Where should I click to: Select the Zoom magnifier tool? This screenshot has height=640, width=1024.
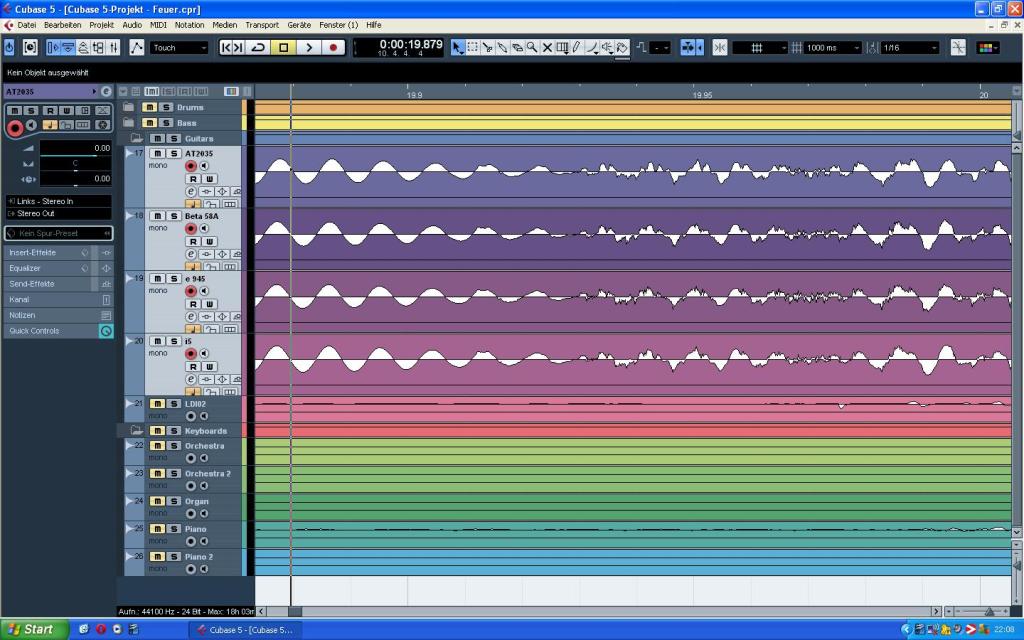(532, 48)
